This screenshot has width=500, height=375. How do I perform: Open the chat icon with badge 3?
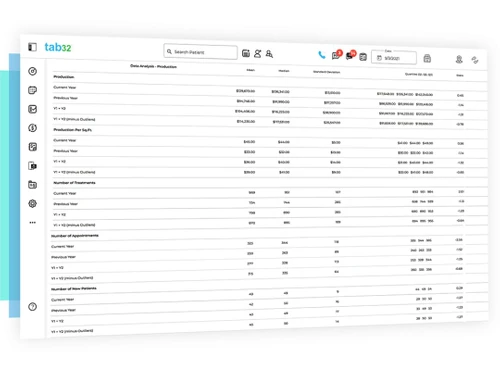point(336,55)
